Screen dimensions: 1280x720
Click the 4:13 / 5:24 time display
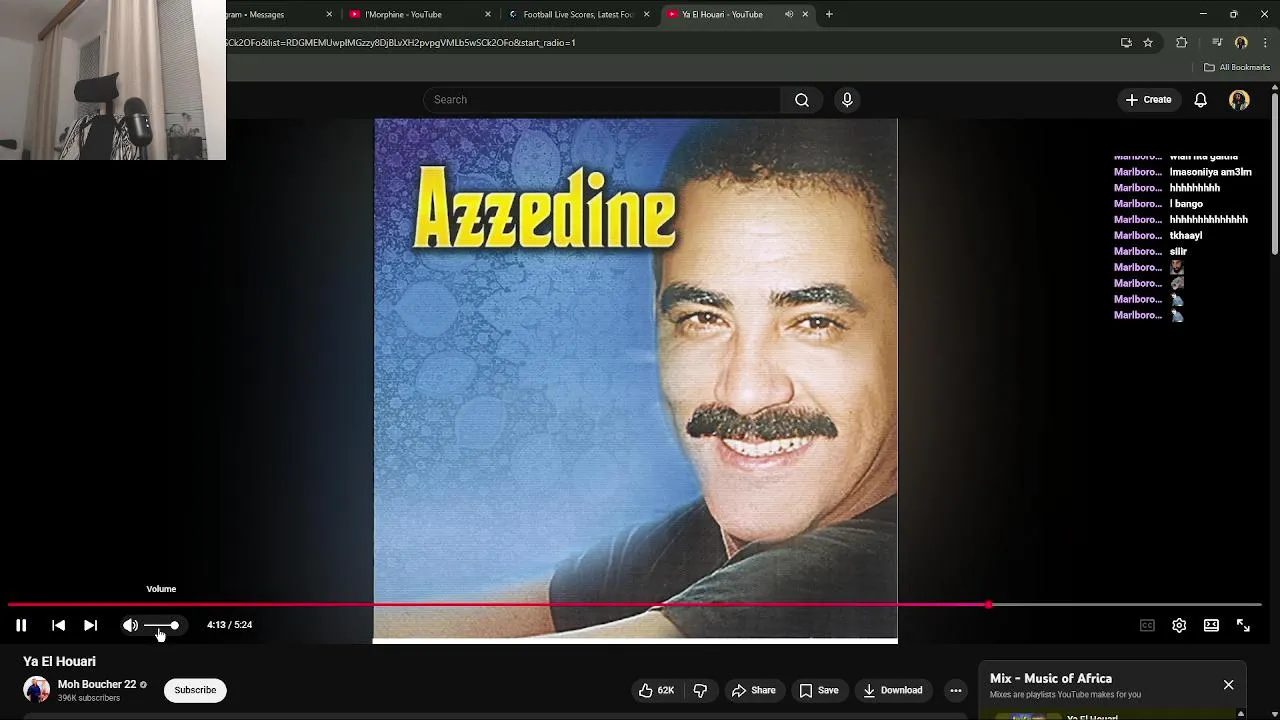click(229, 625)
